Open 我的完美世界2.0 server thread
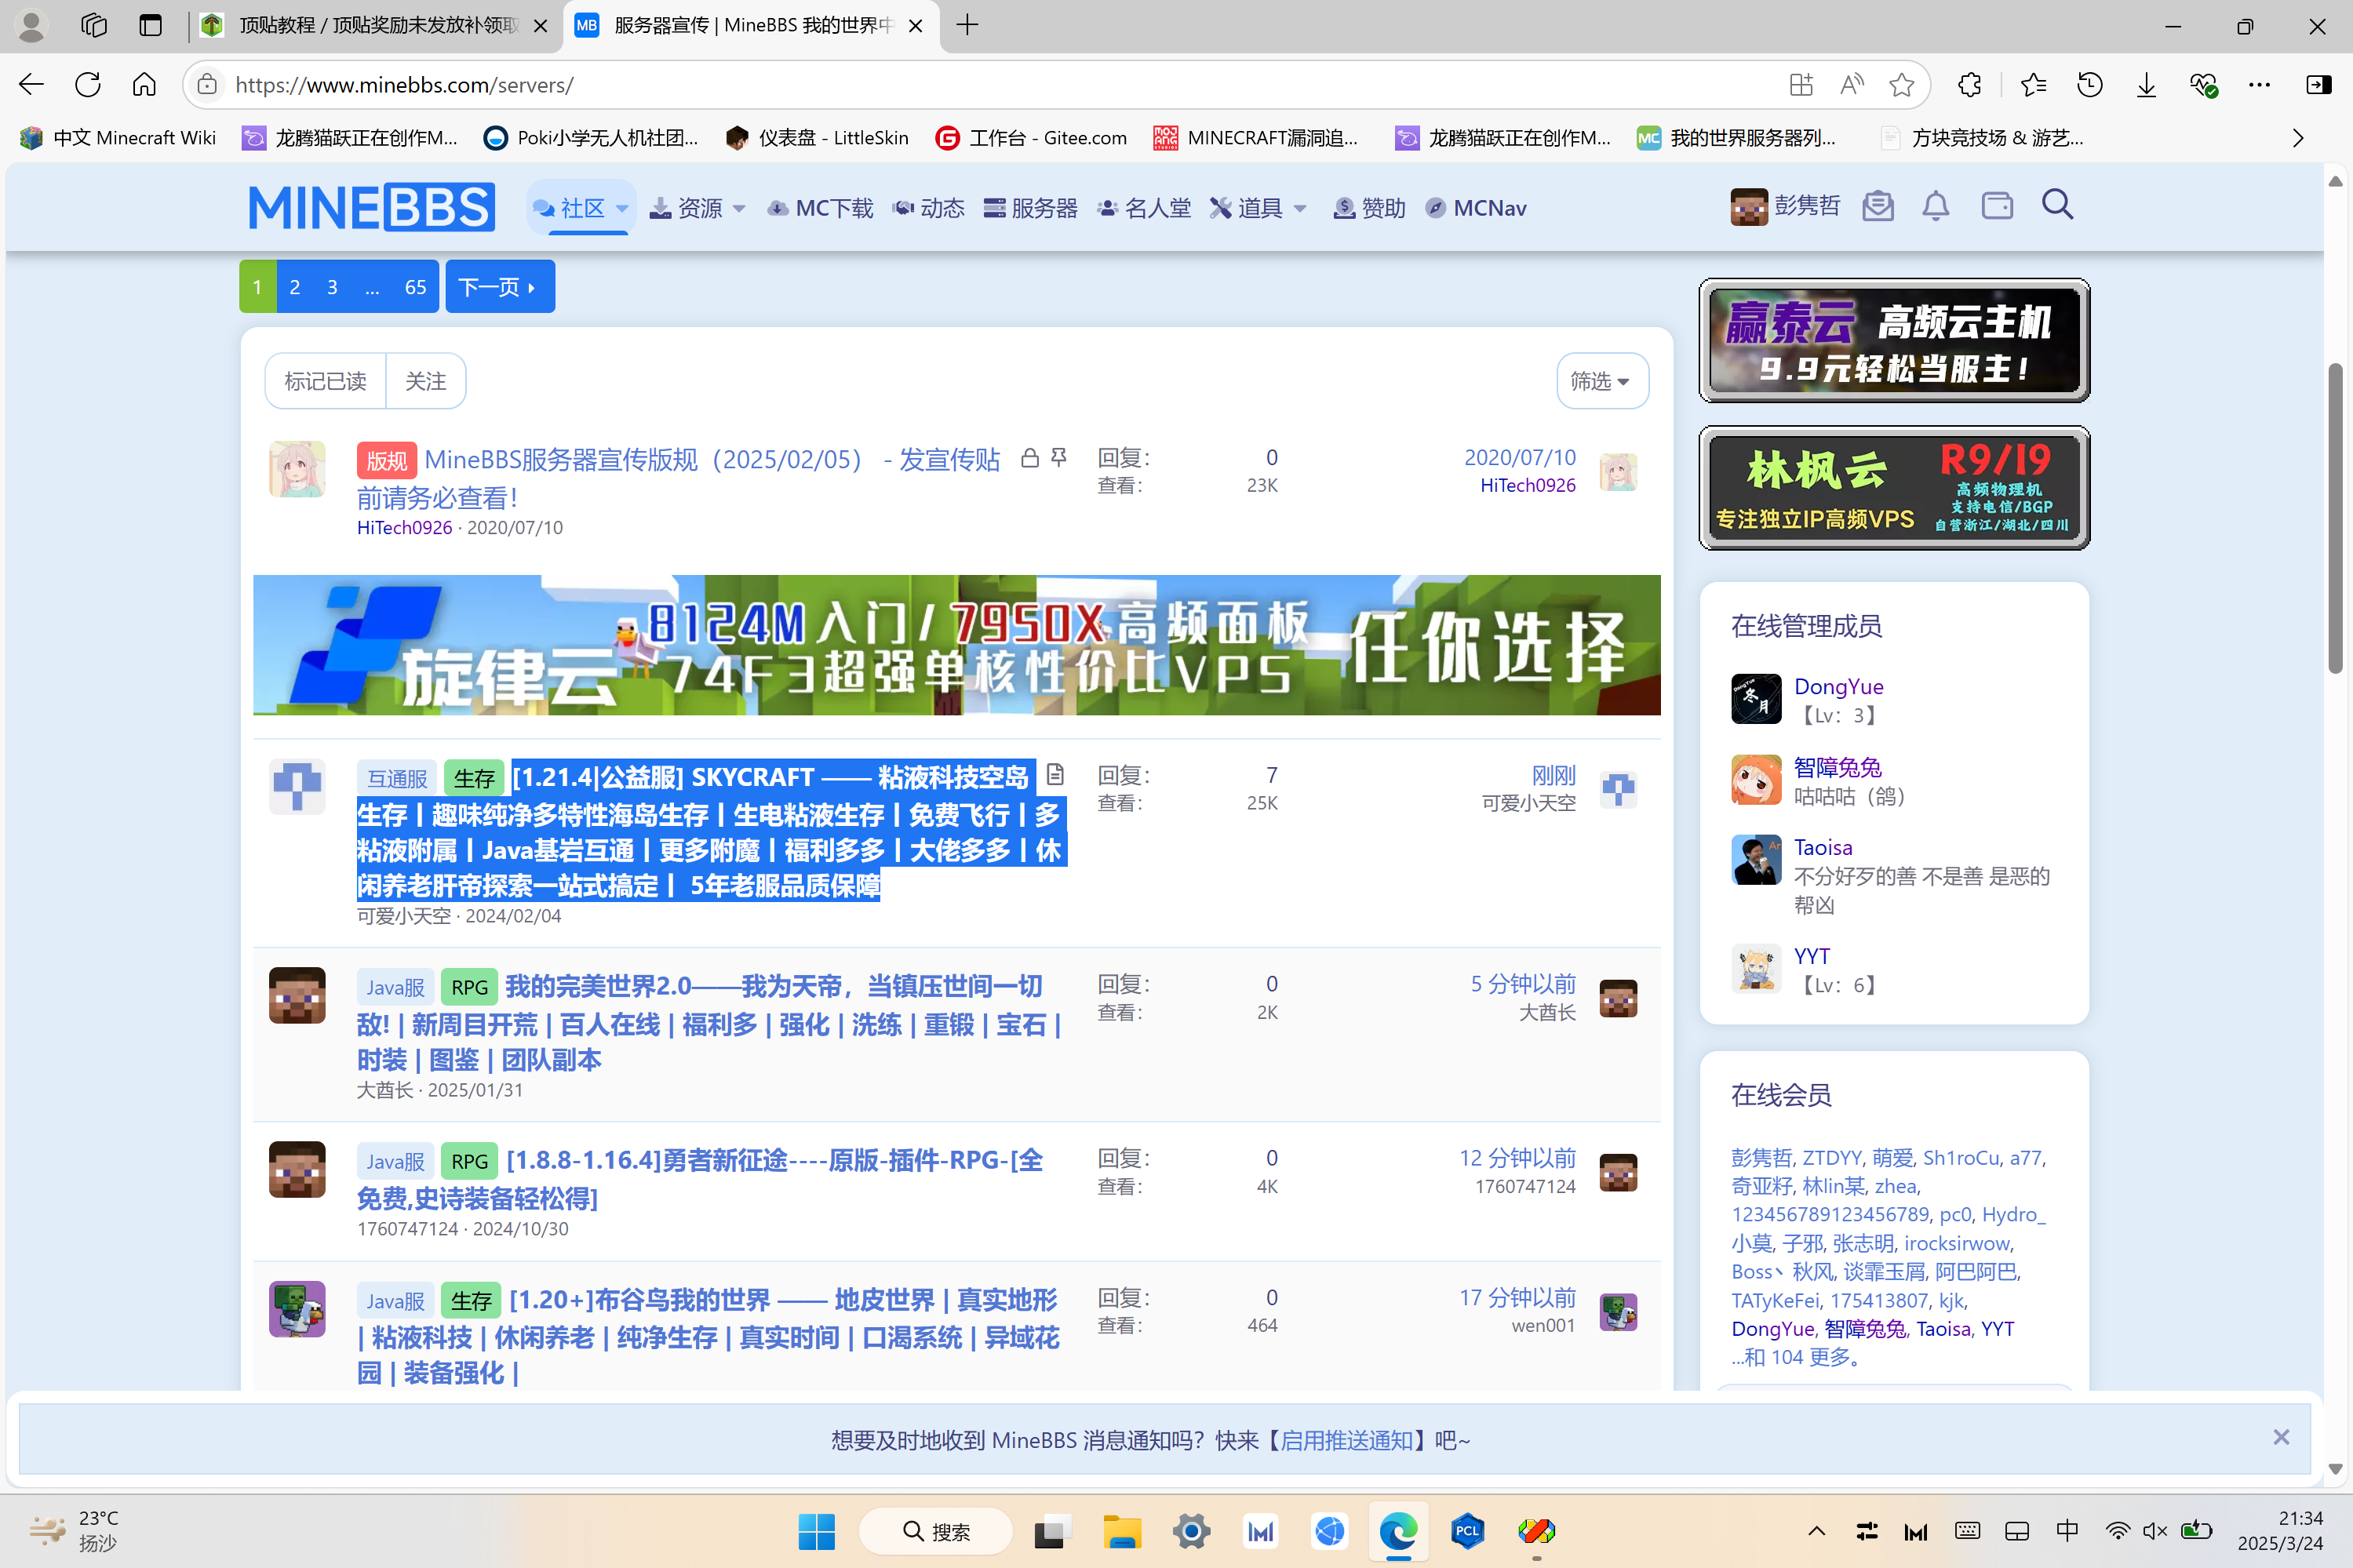Viewport: 2353px width, 1568px height. [x=709, y=1023]
